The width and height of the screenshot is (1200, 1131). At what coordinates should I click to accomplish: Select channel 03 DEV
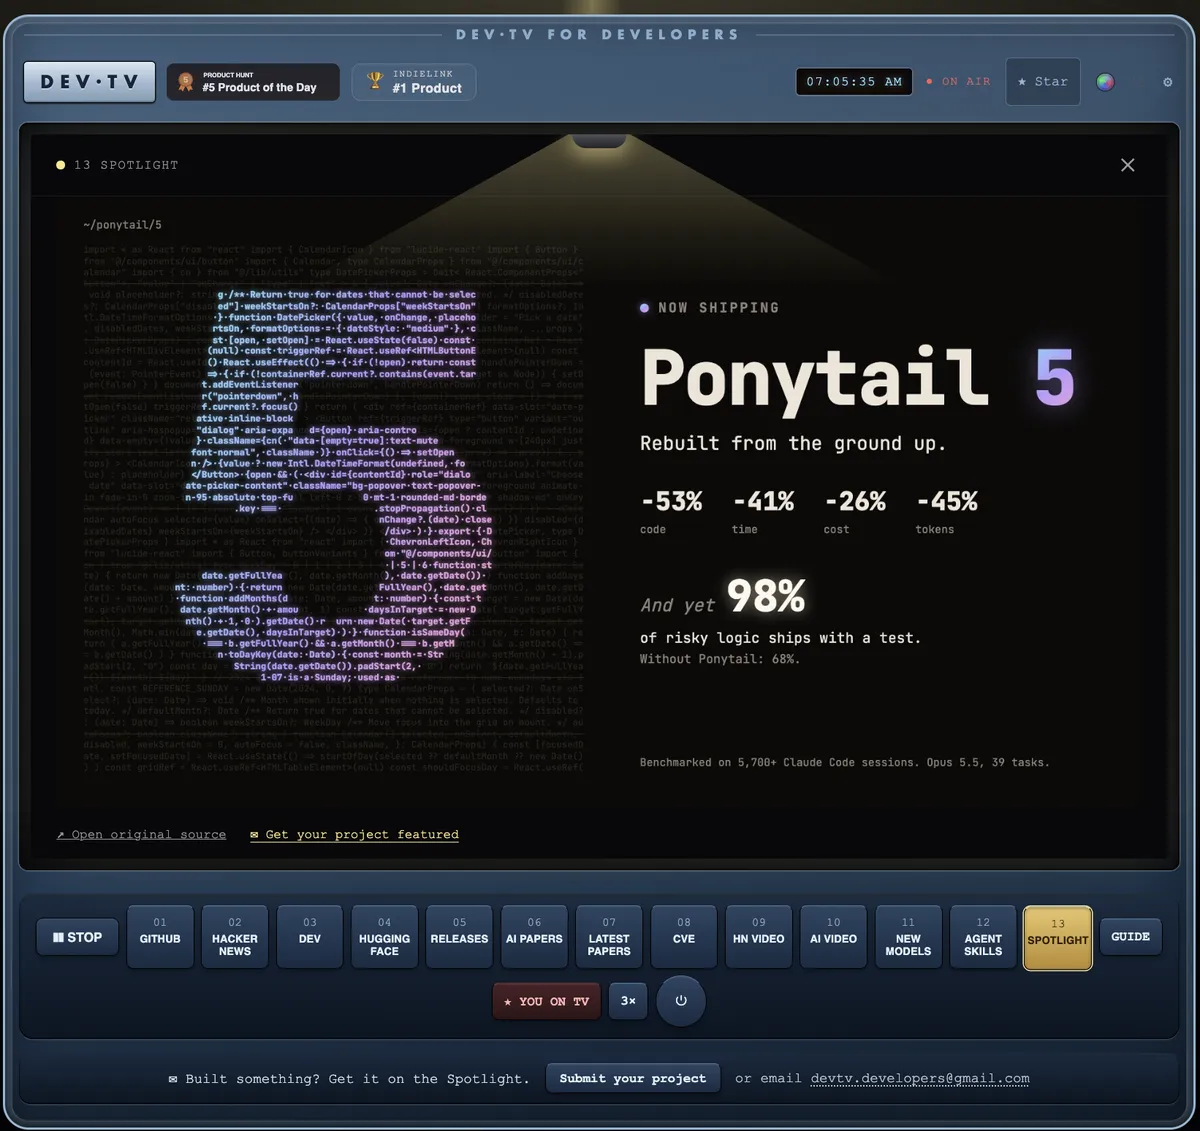[x=310, y=937]
